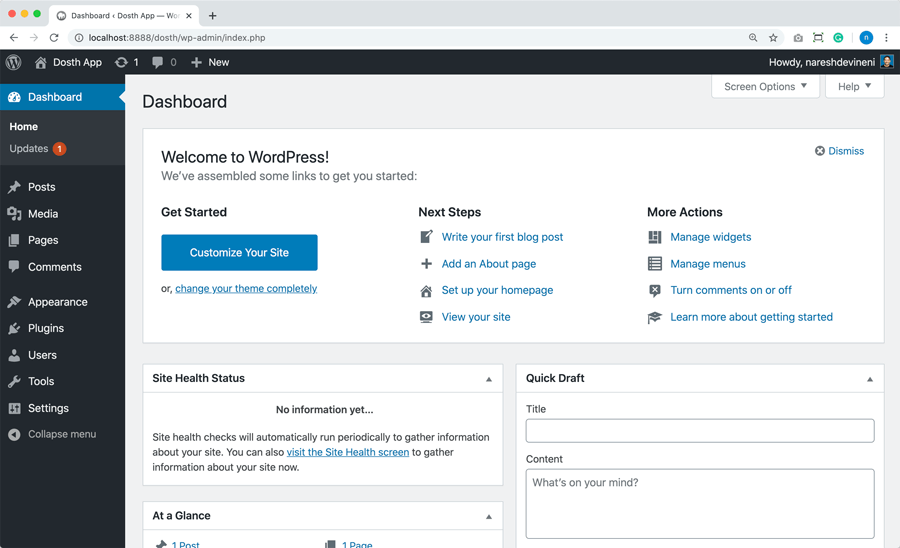Open a new browser tab
The width and height of the screenshot is (900, 548).
(x=212, y=15)
